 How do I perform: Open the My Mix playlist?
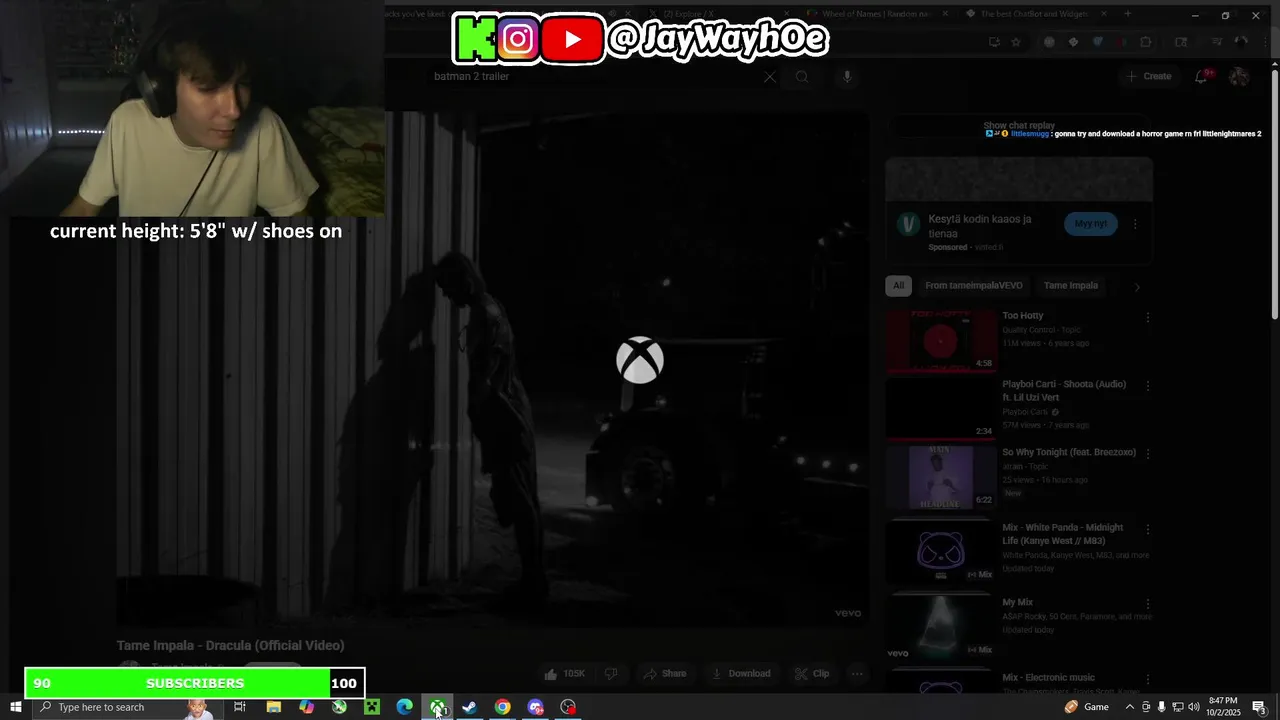[1017, 603]
